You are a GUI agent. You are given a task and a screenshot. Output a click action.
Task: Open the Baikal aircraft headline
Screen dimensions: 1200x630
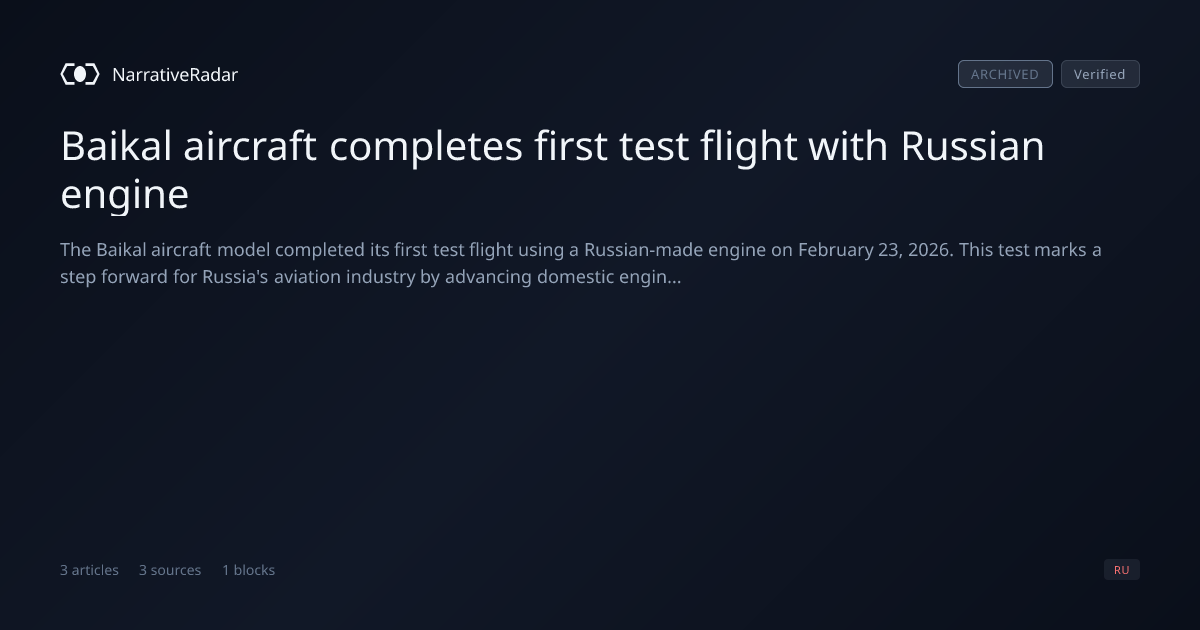coord(553,170)
